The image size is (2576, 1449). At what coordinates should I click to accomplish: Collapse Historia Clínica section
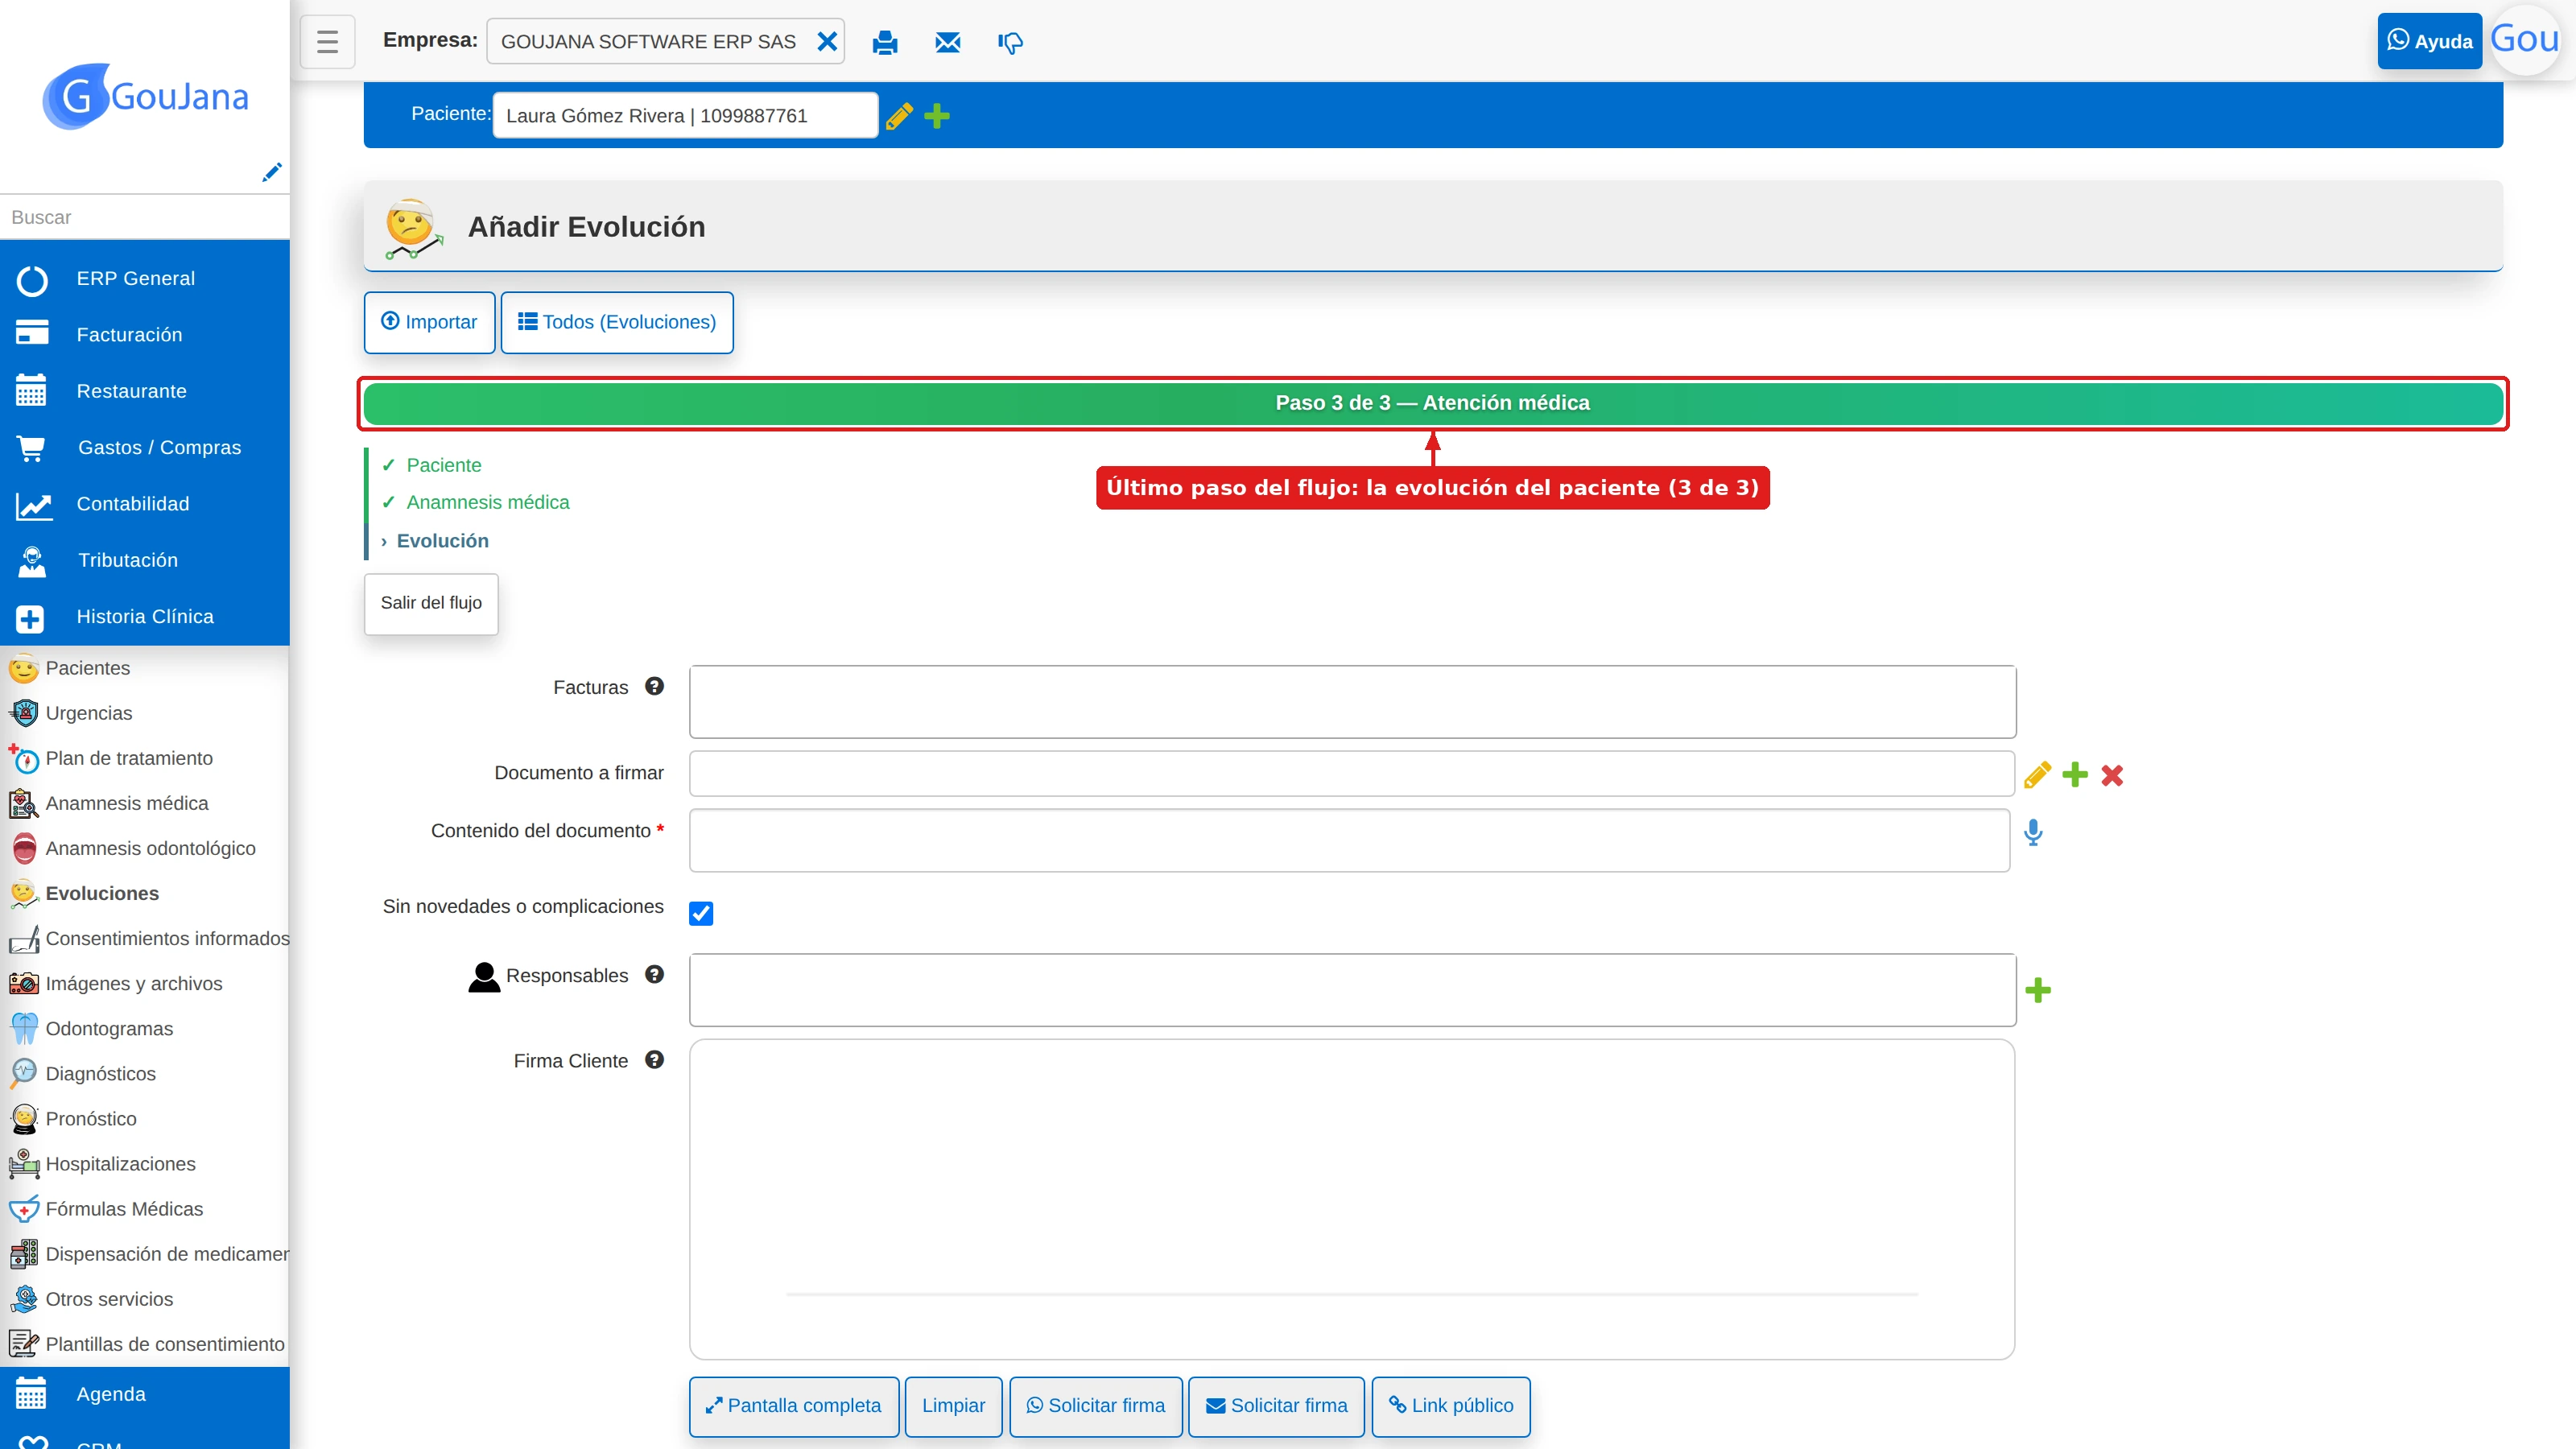(145, 617)
